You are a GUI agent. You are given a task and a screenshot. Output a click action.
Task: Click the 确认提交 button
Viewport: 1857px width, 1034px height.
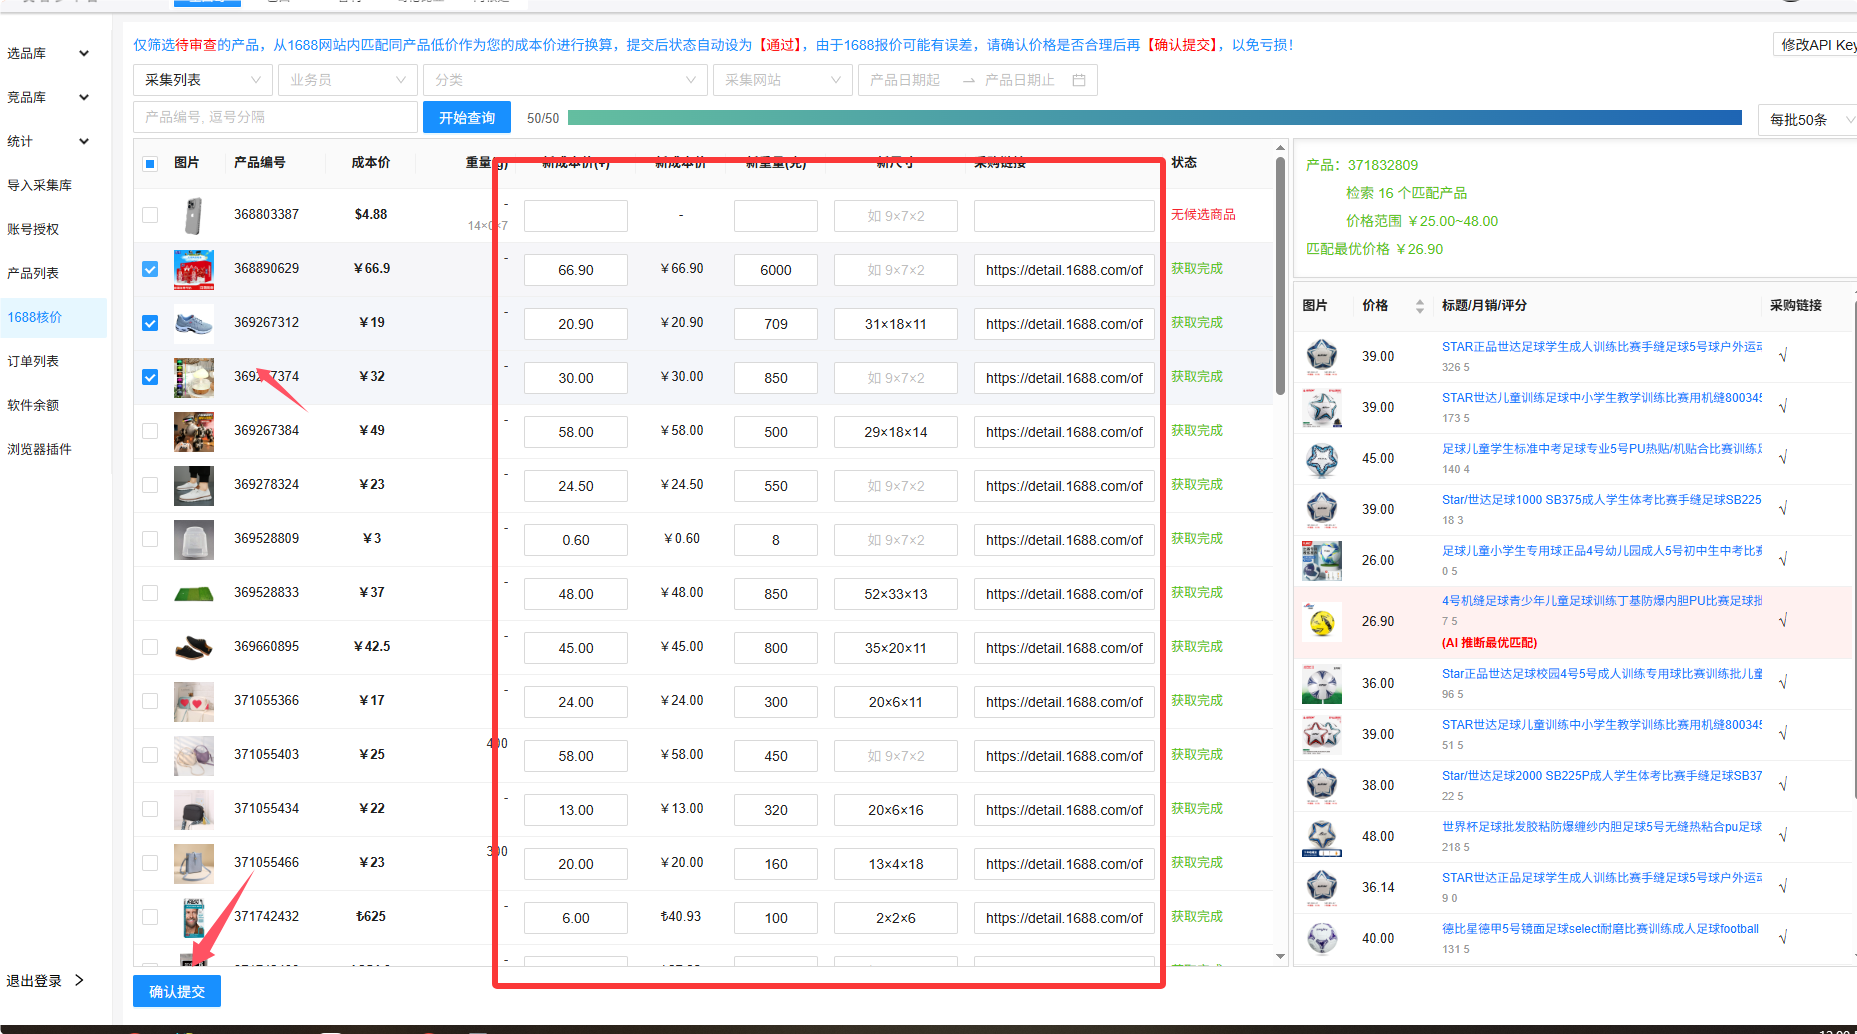(x=177, y=991)
